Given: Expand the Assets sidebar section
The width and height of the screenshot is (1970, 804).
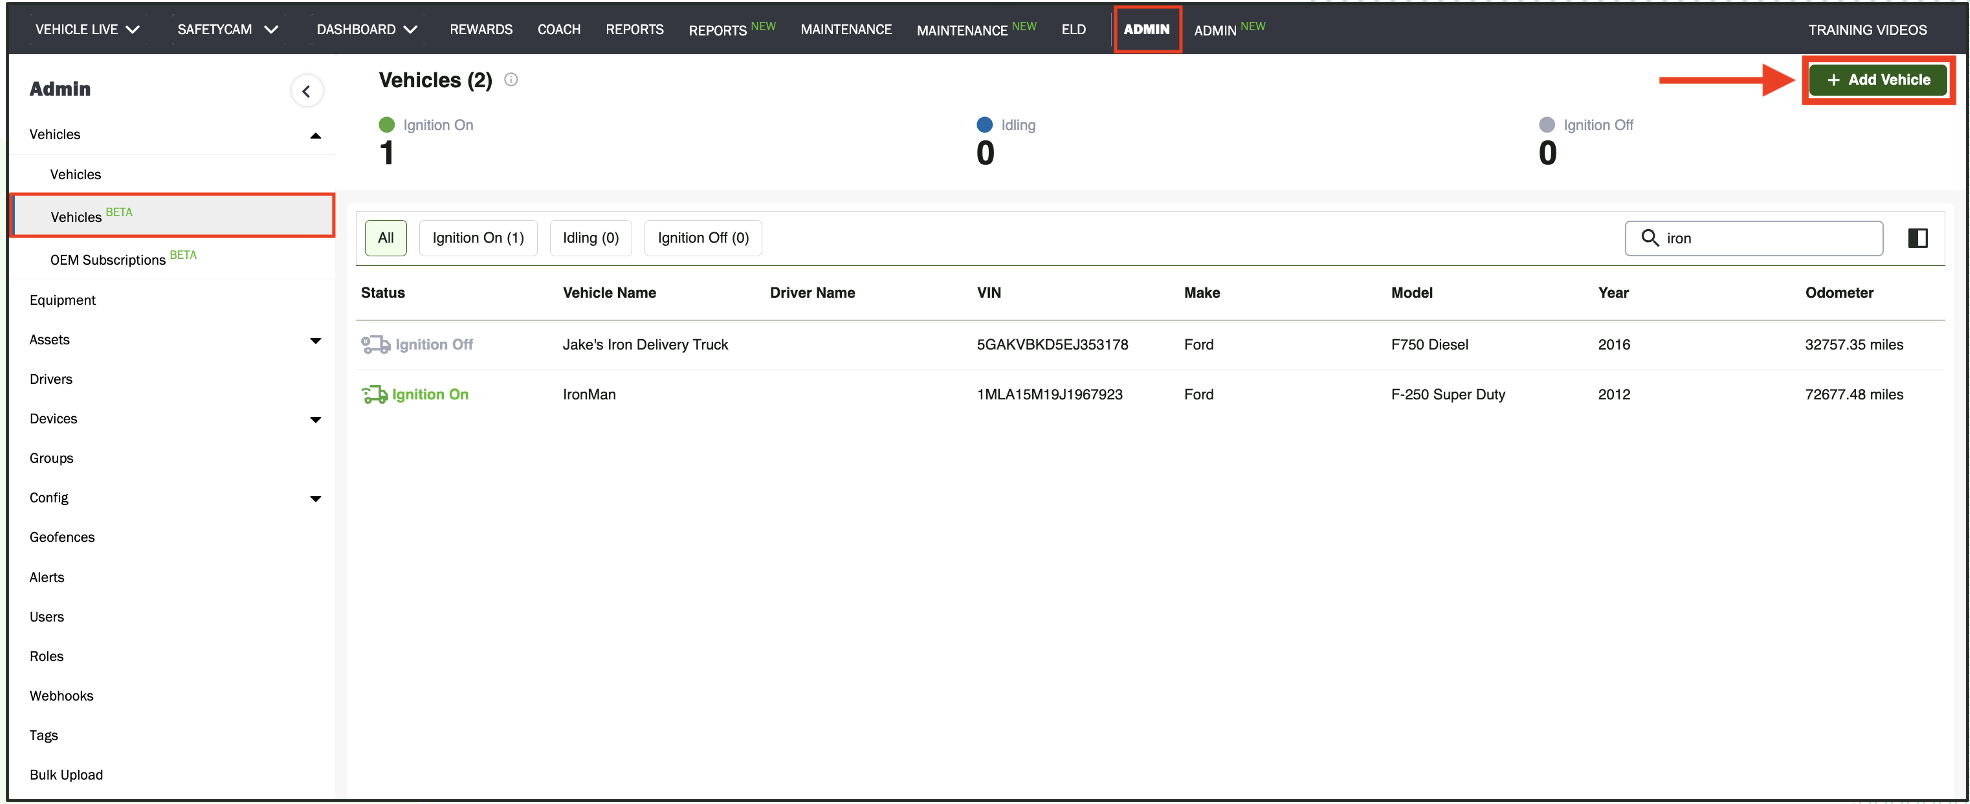Looking at the screenshot, I should click(x=316, y=341).
